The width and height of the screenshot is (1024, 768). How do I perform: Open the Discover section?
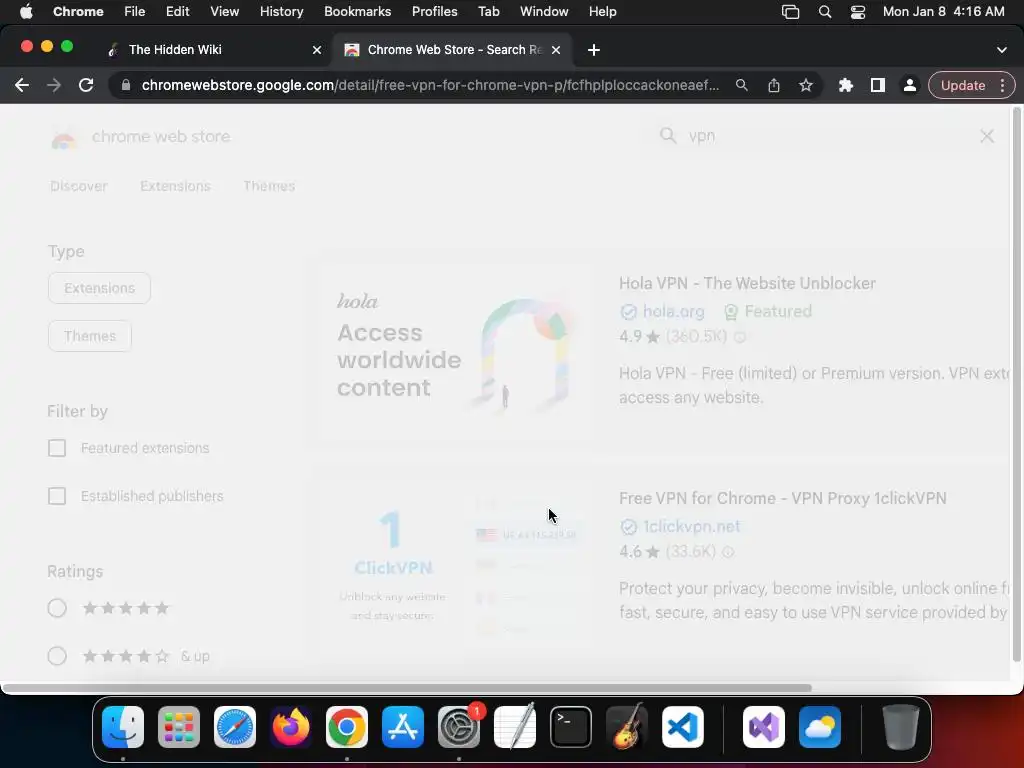[78, 186]
